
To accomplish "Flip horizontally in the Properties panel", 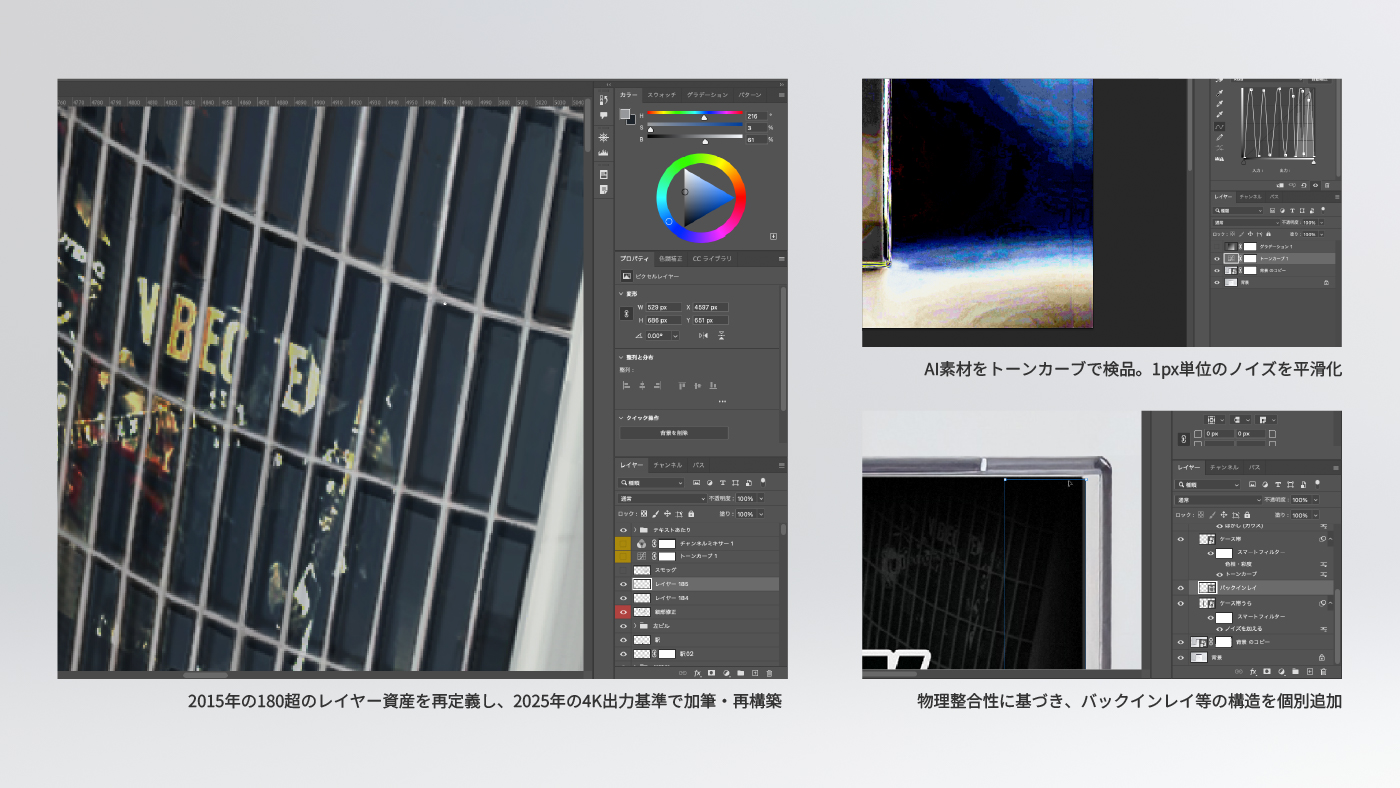I will [x=703, y=336].
